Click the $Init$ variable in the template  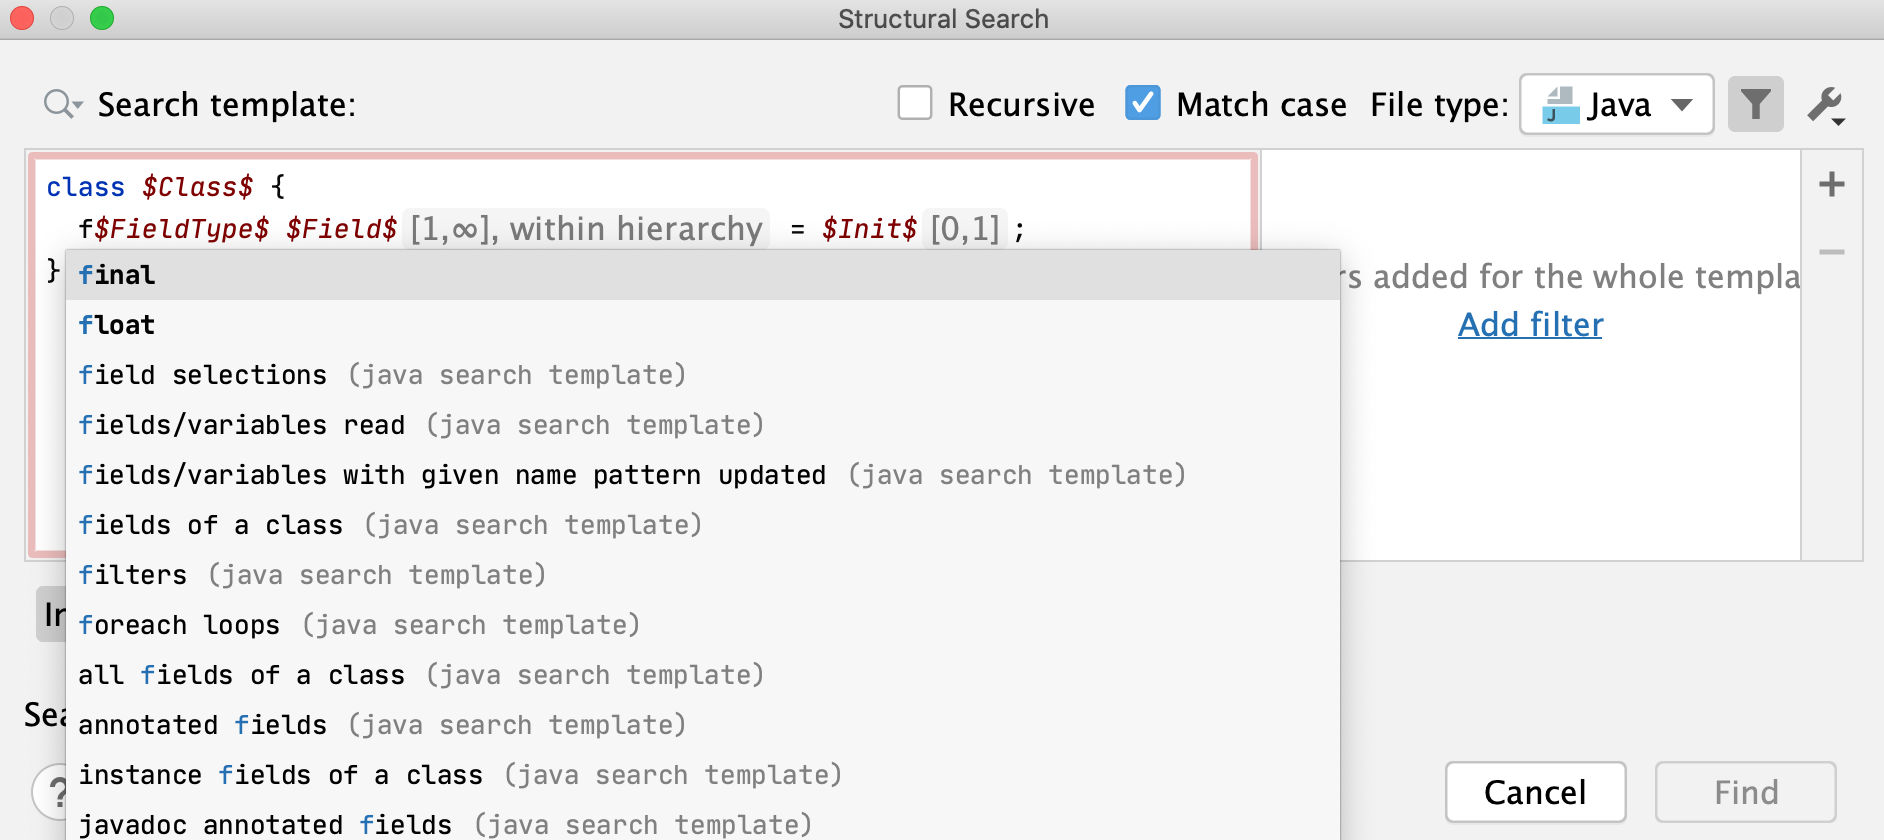869,229
